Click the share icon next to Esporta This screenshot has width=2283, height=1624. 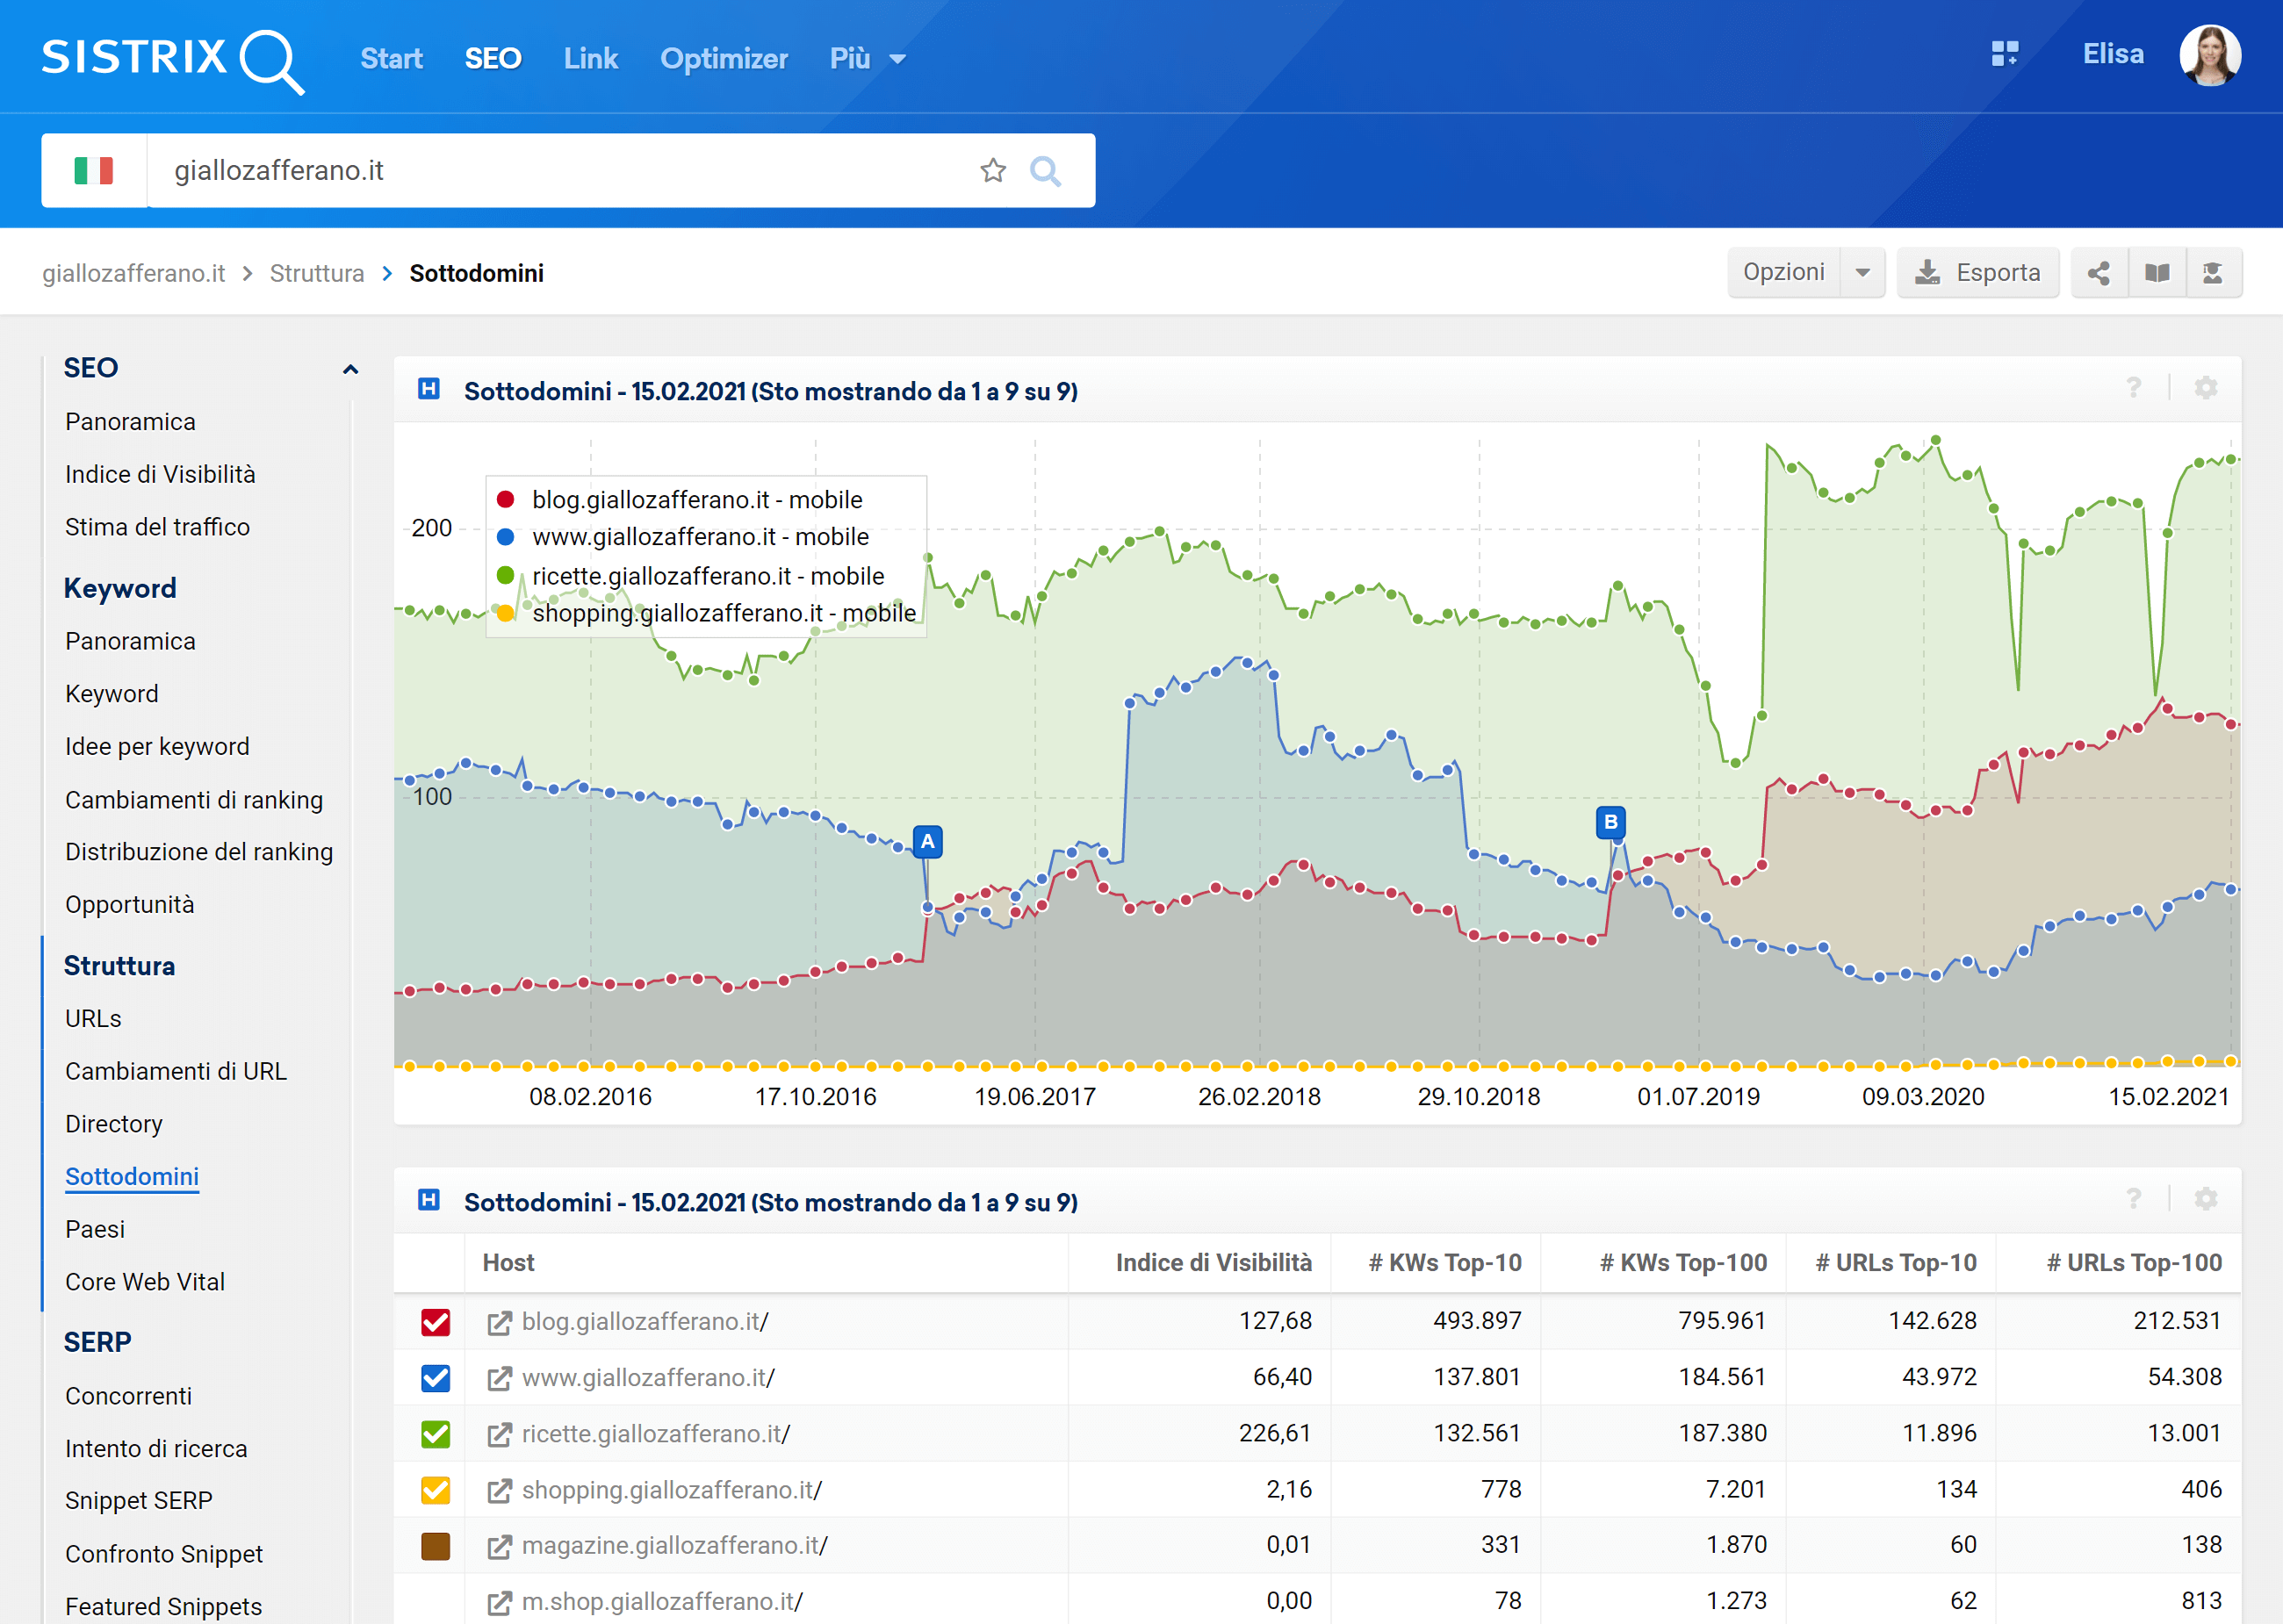2095,274
